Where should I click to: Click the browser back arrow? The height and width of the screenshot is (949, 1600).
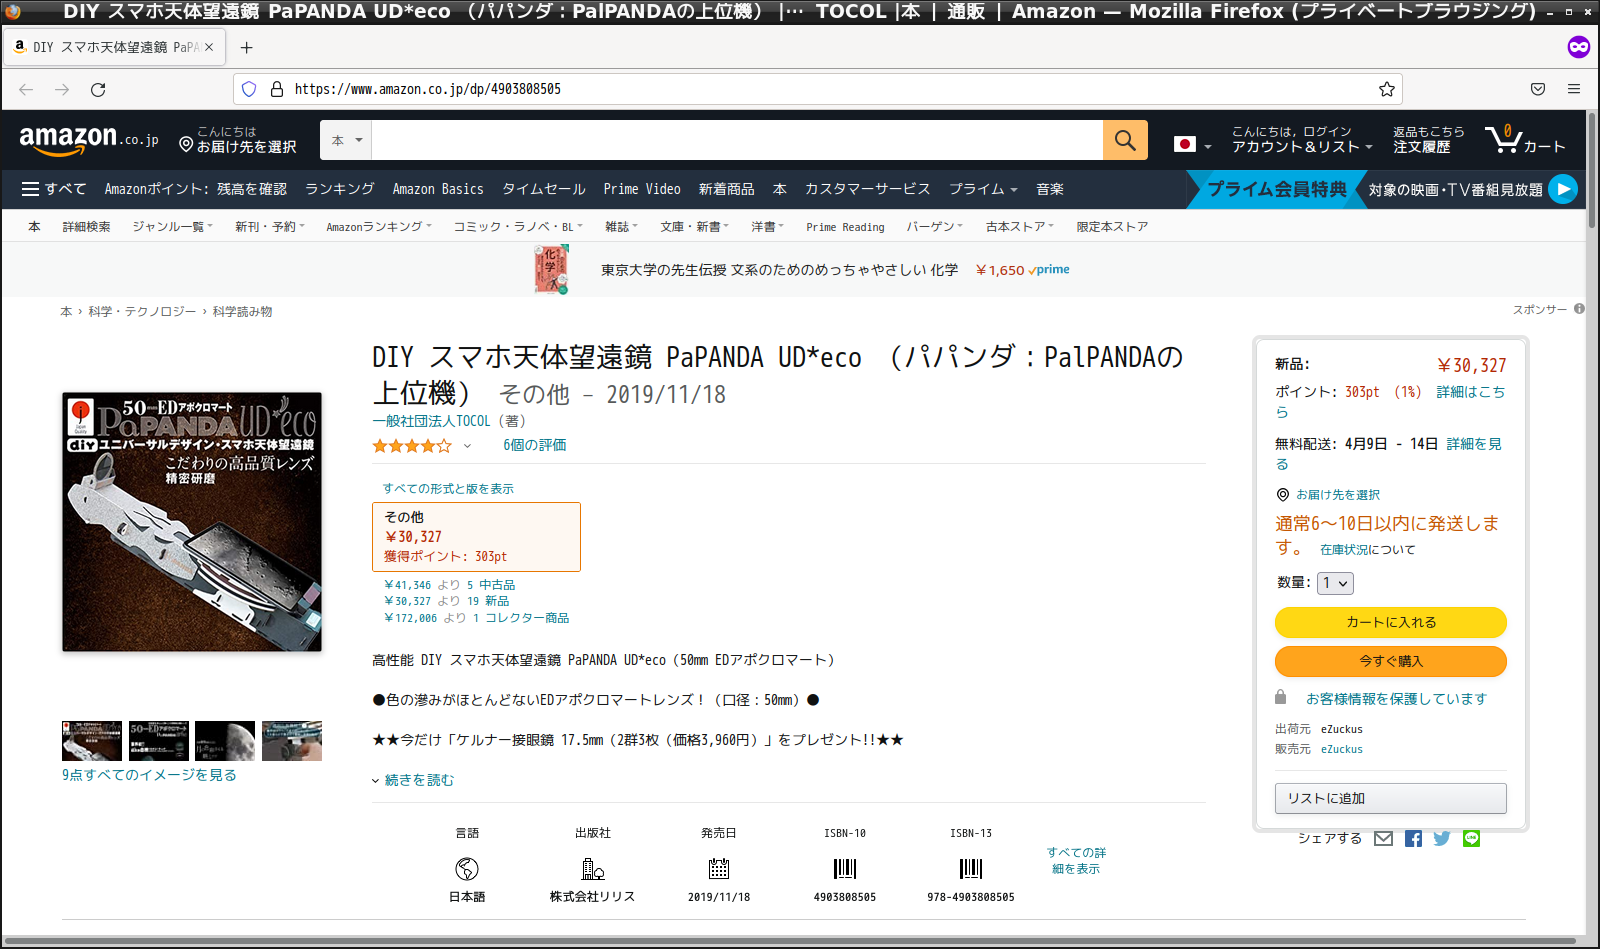(x=26, y=89)
